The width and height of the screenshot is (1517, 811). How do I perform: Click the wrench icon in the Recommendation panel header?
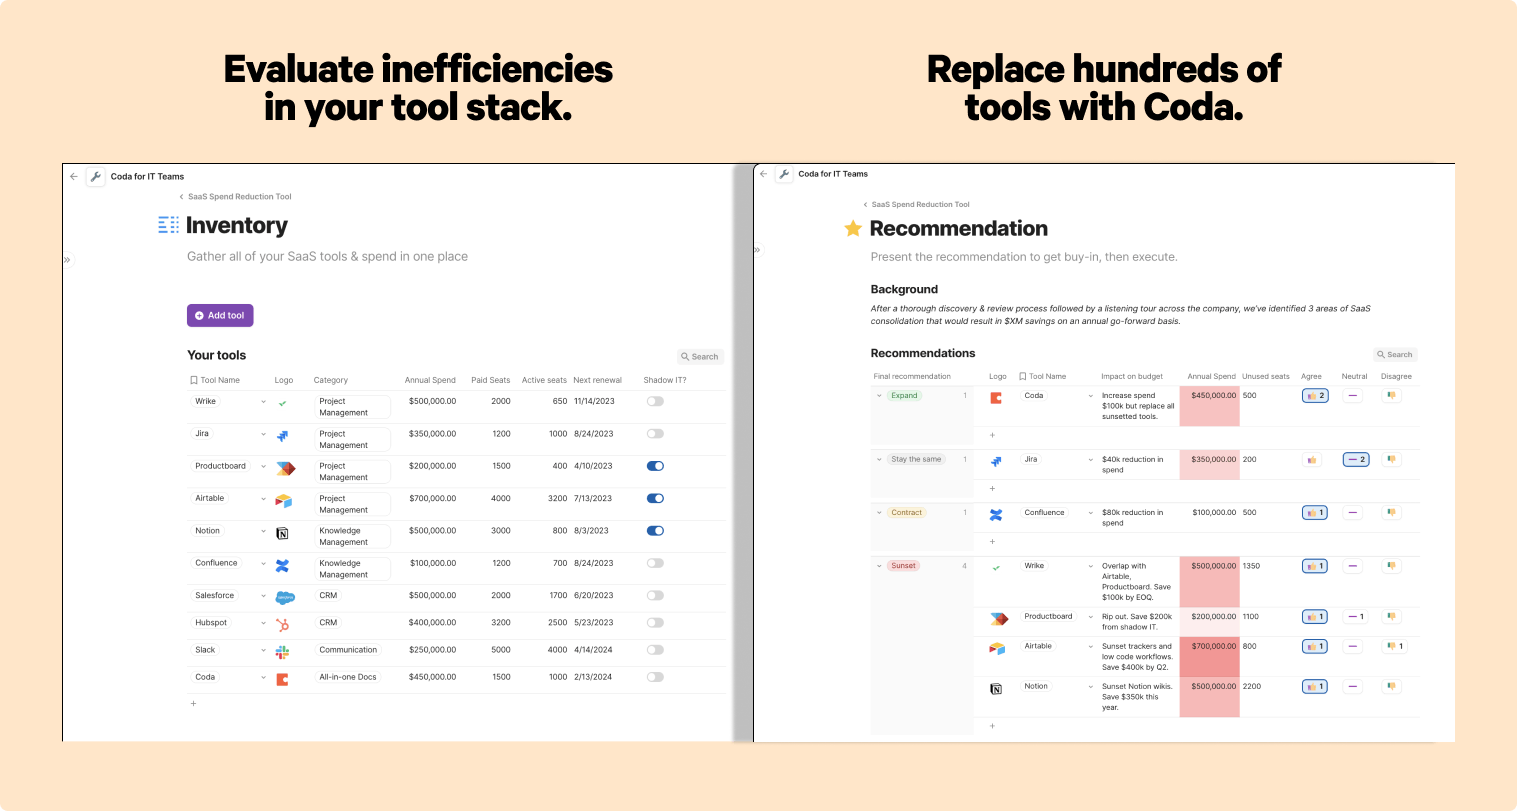coord(784,174)
